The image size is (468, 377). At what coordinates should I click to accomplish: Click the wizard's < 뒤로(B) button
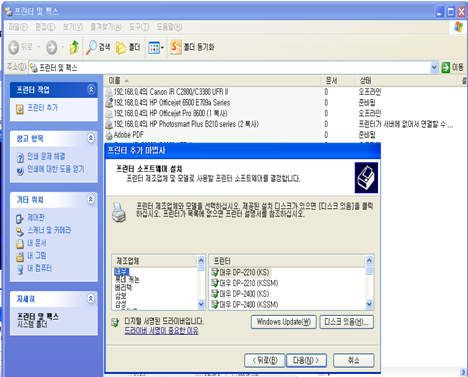(x=265, y=360)
